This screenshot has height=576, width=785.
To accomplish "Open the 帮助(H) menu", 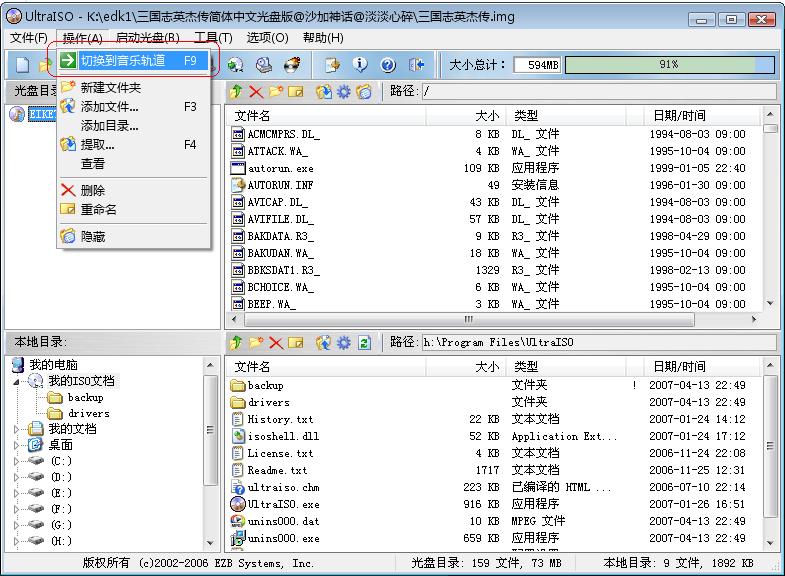I will point(322,38).
